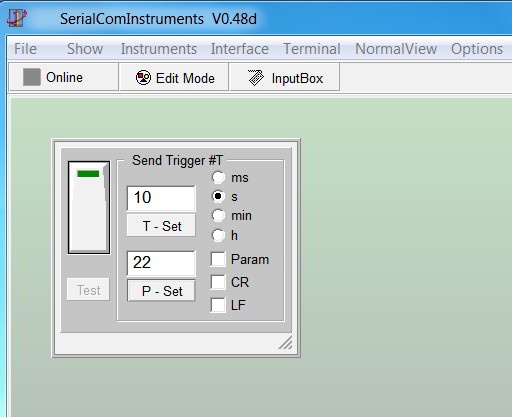Click the gray Online status indicator square

click(32, 77)
